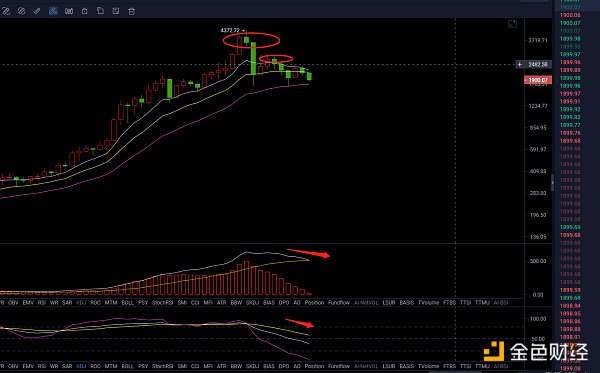Click the lock drawings icon
This screenshot has height=373, width=600.
(85, 11)
